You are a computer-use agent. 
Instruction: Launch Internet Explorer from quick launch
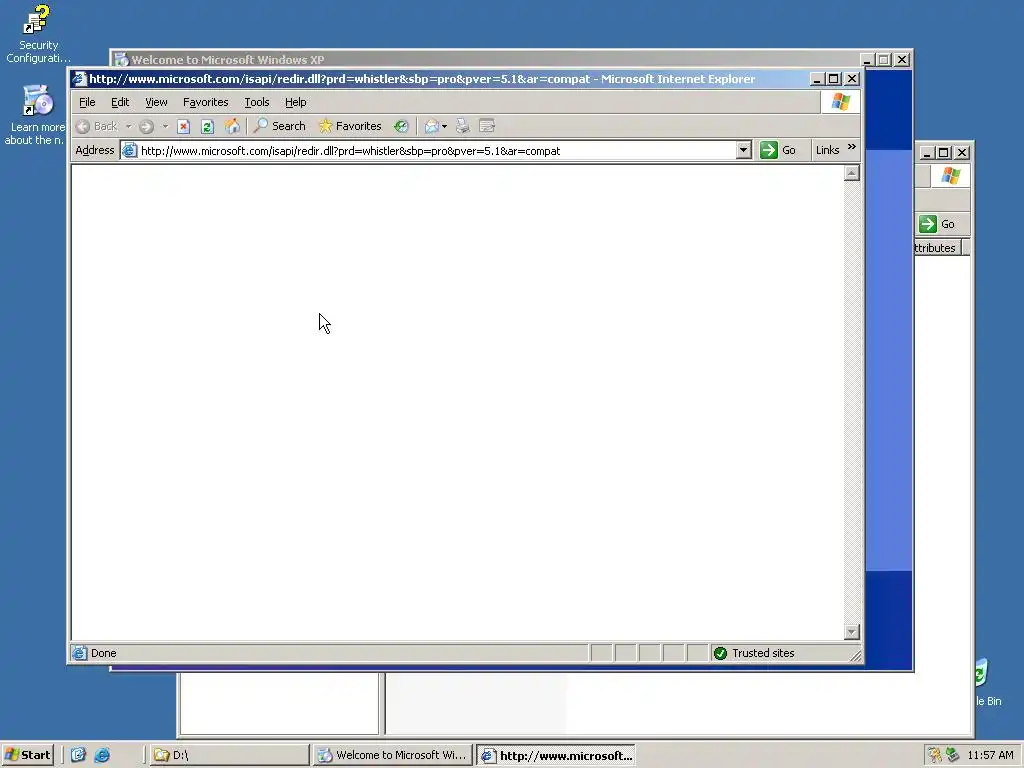[x=103, y=755]
